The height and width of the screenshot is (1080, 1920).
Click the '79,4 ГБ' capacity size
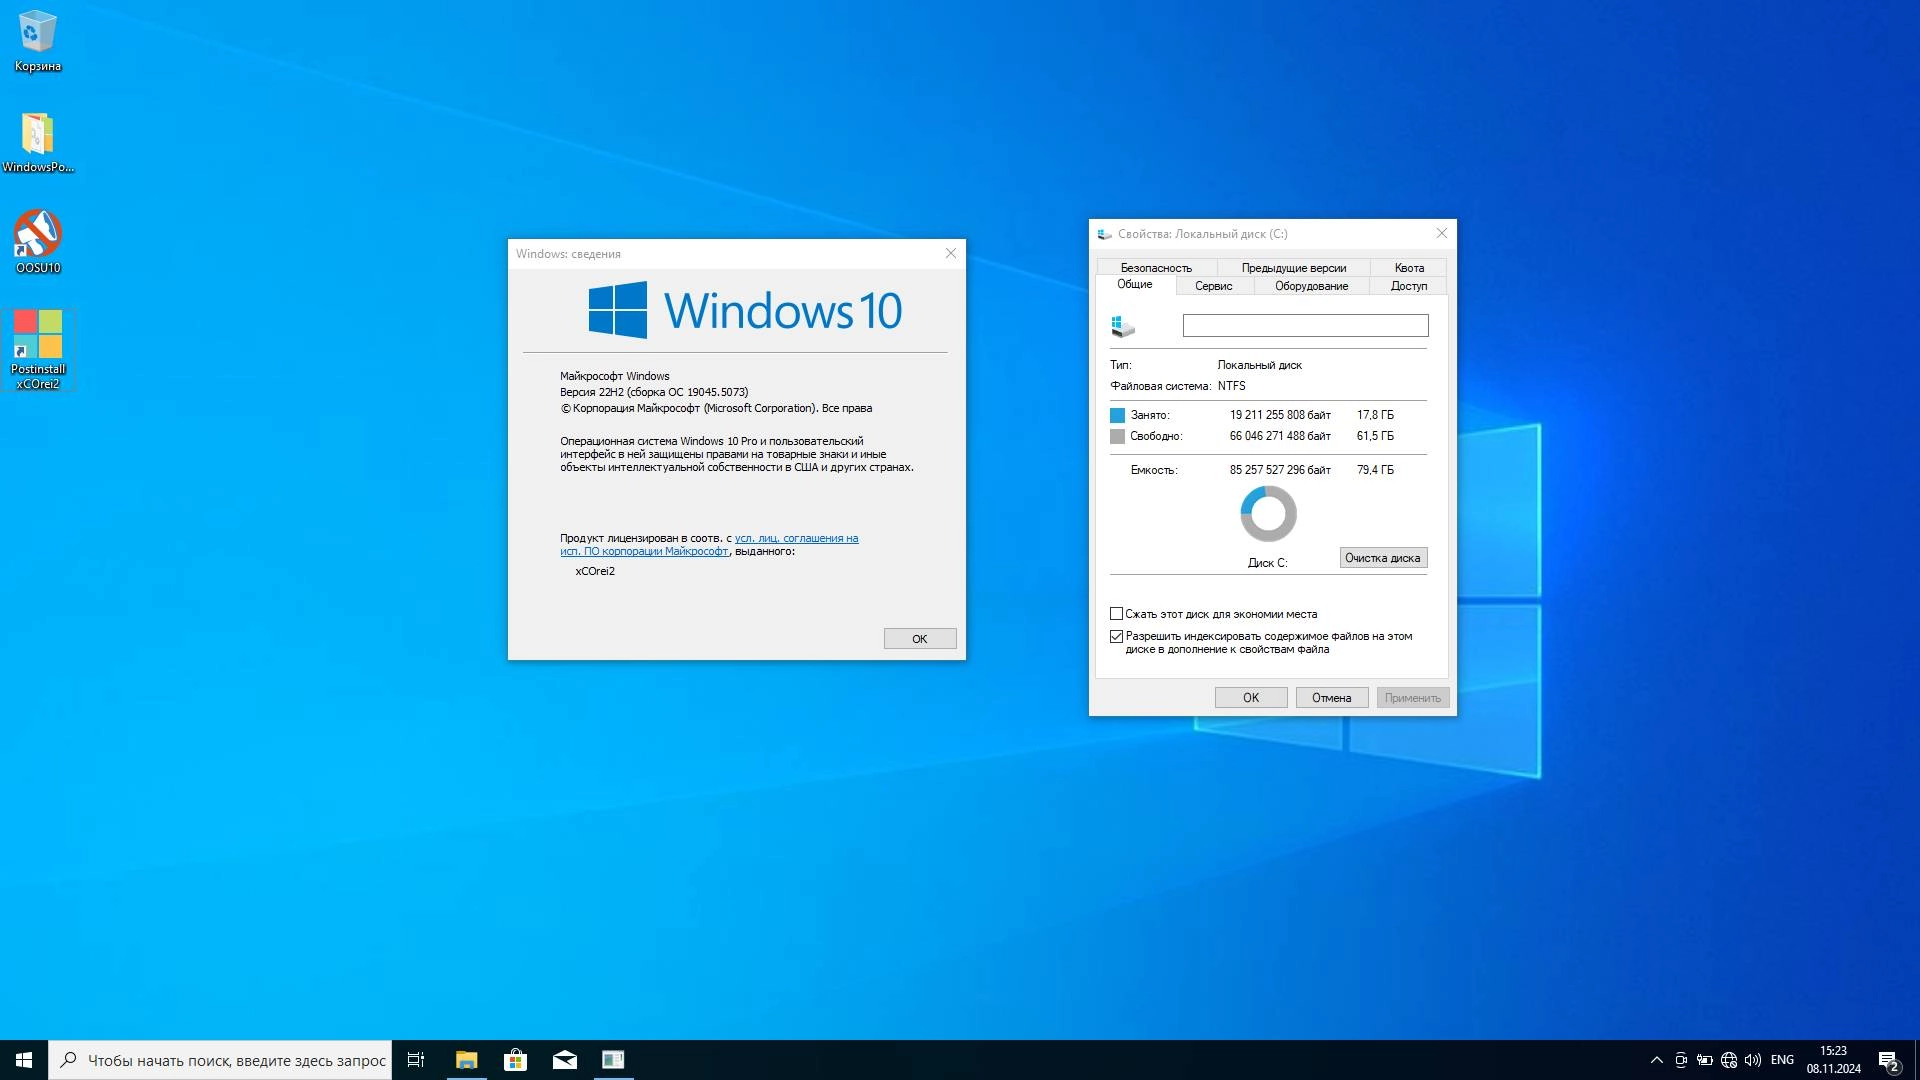(x=1375, y=470)
